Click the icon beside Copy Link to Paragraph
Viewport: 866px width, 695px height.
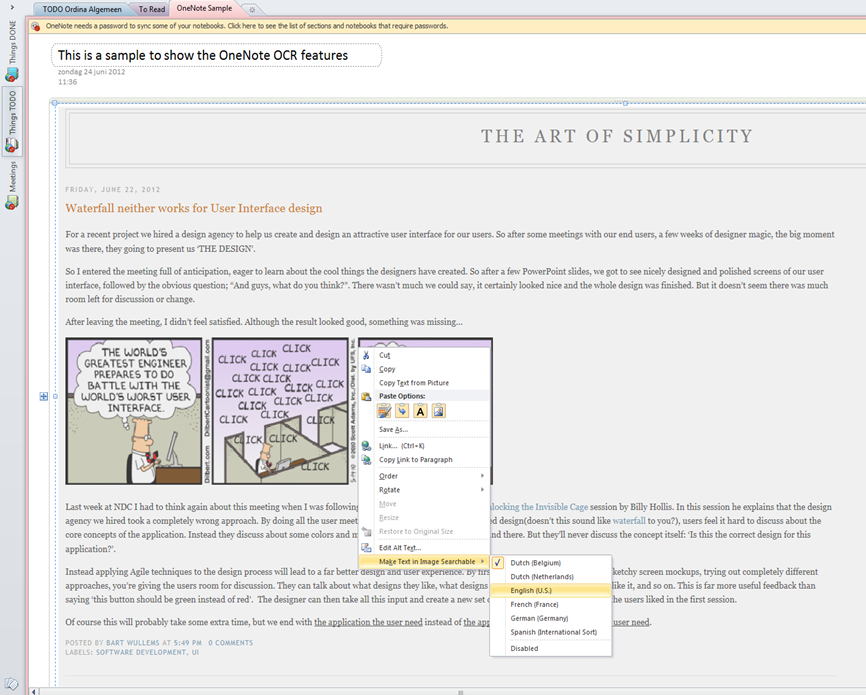coord(366,460)
